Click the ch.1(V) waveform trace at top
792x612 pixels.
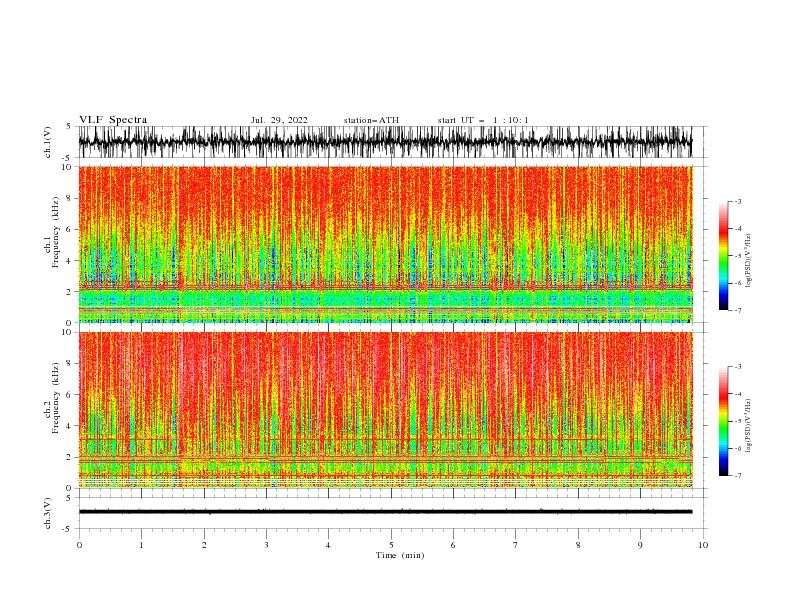coord(385,142)
